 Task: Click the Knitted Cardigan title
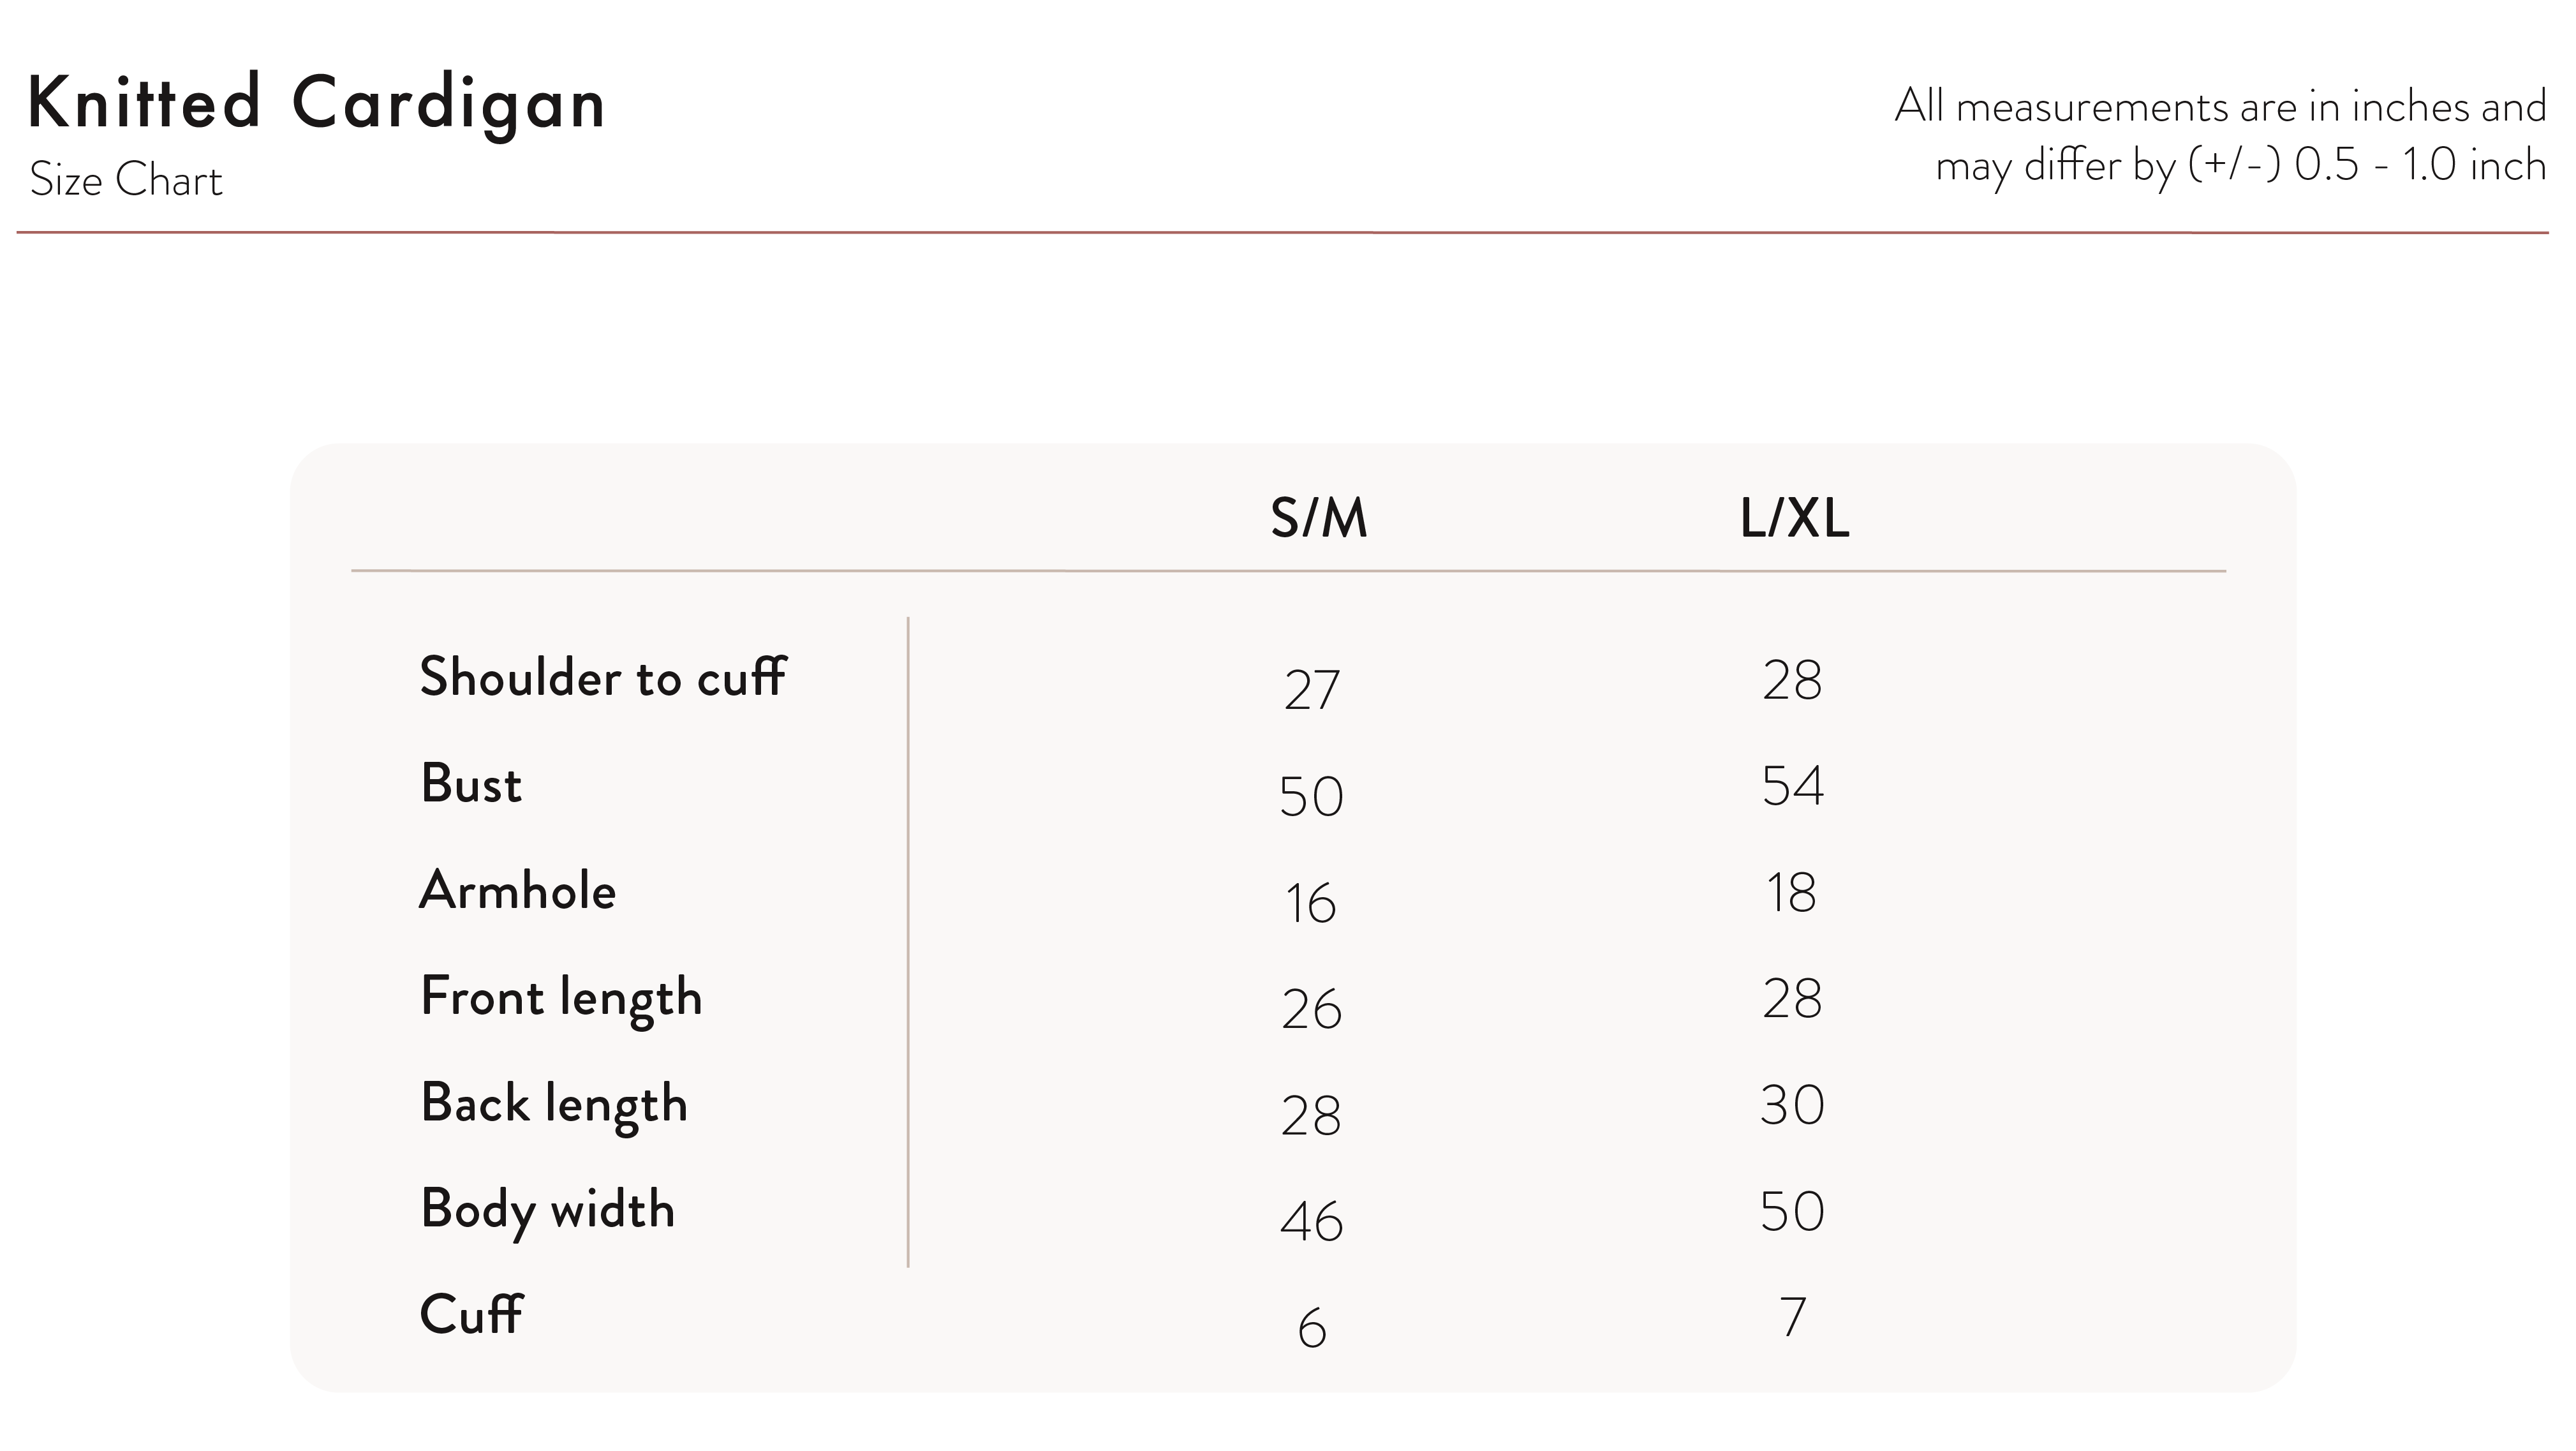[317, 103]
